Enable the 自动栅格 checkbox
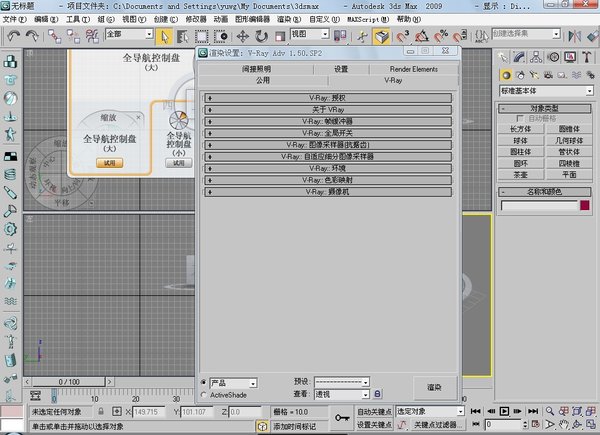 coord(519,118)
